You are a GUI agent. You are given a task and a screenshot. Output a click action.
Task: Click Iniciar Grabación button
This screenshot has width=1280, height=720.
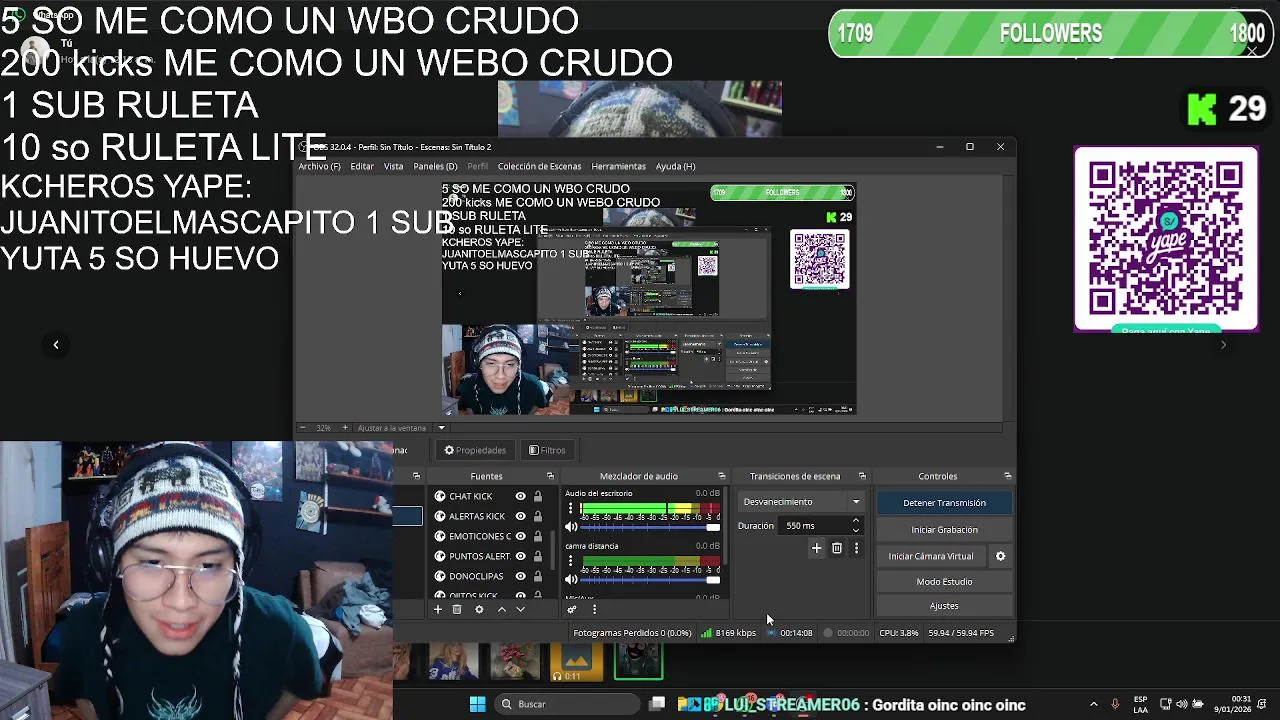(944, 530)
